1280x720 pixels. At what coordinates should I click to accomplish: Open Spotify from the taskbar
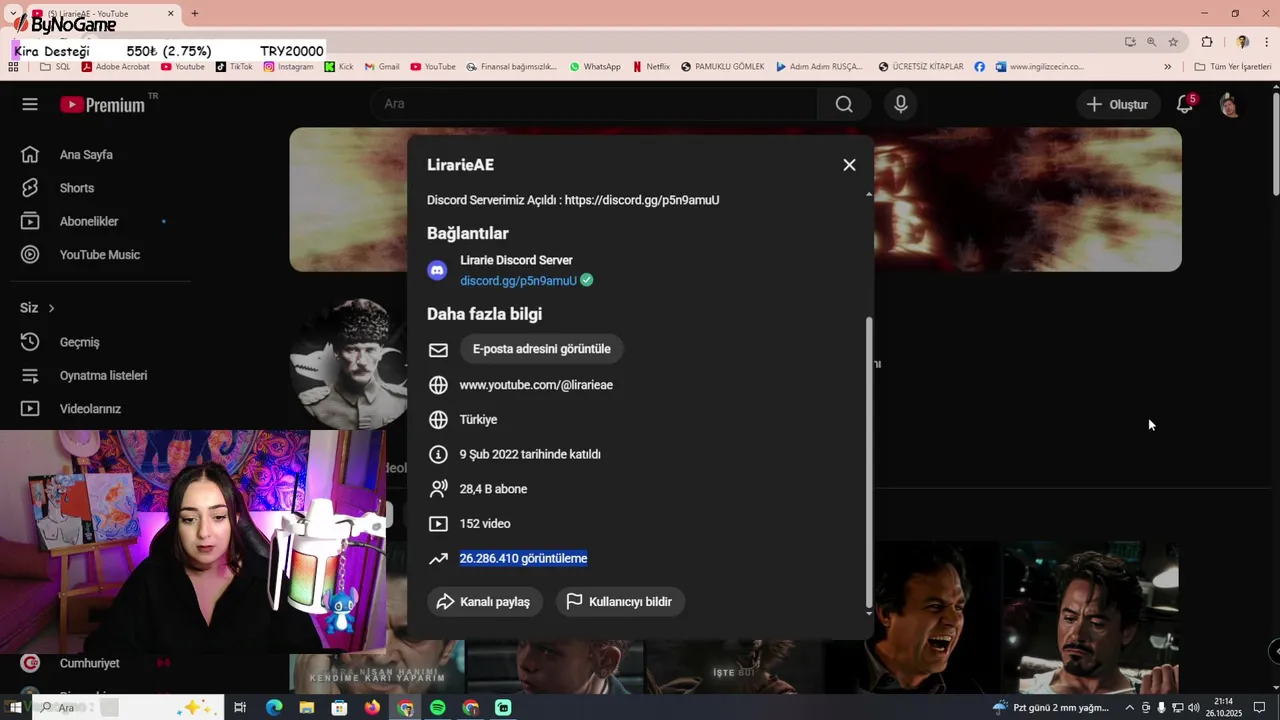pos(438,708)
